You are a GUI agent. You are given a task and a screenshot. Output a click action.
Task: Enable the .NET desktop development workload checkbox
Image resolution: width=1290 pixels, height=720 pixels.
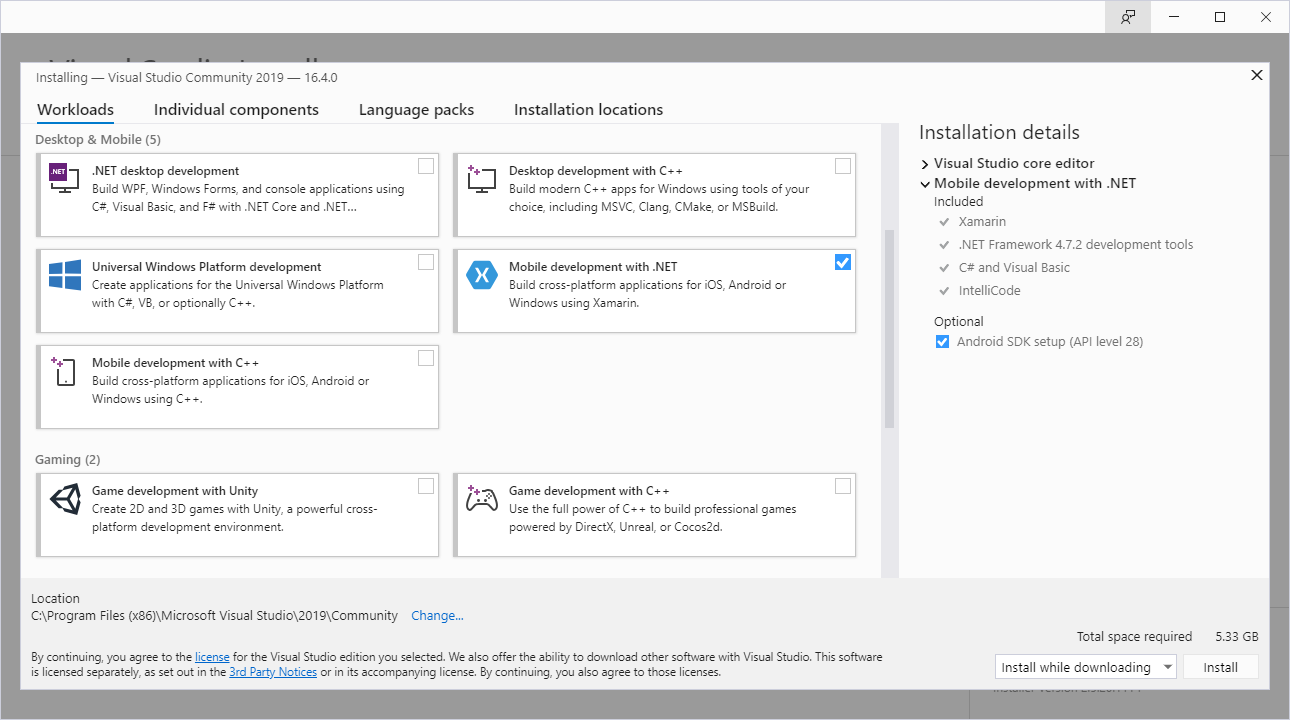point(426,166)
